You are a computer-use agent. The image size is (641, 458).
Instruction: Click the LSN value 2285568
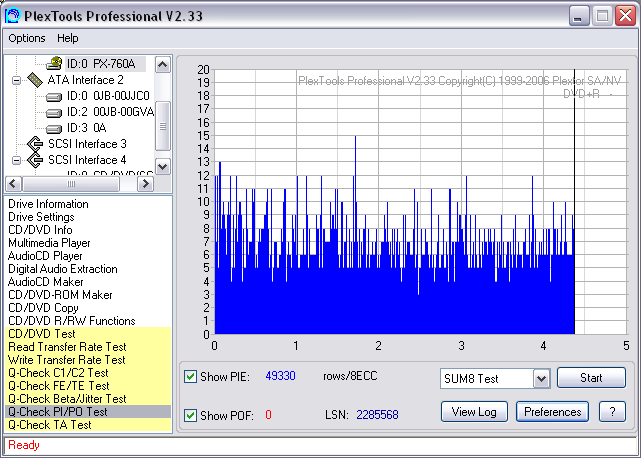pyautogui.click(x=377, y=415)
